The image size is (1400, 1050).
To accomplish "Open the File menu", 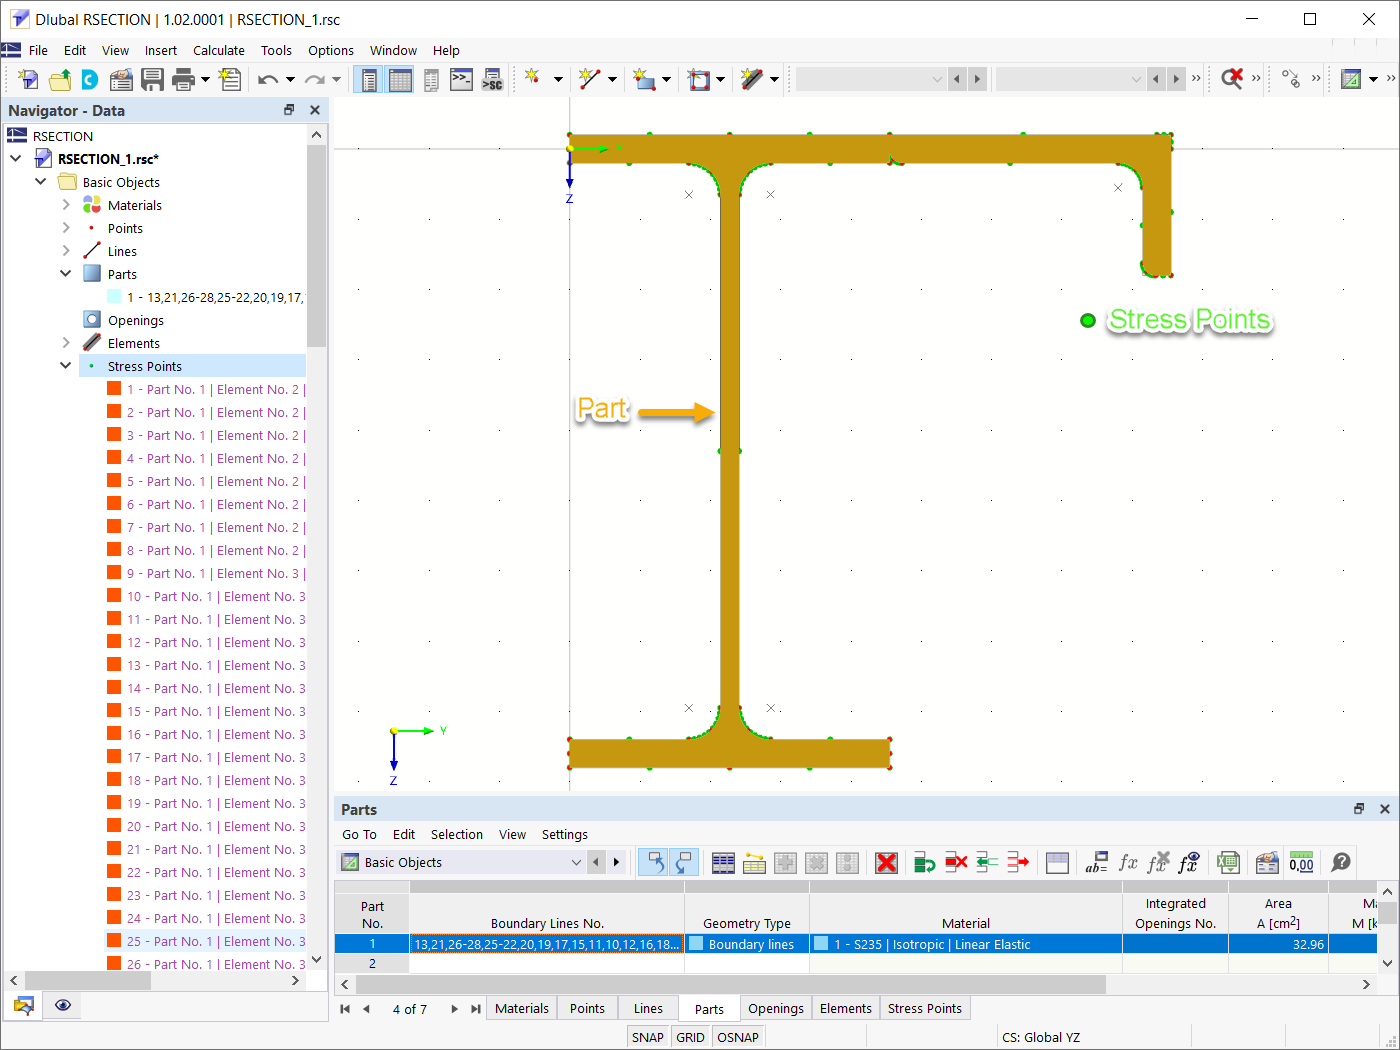I will (38, 50).
